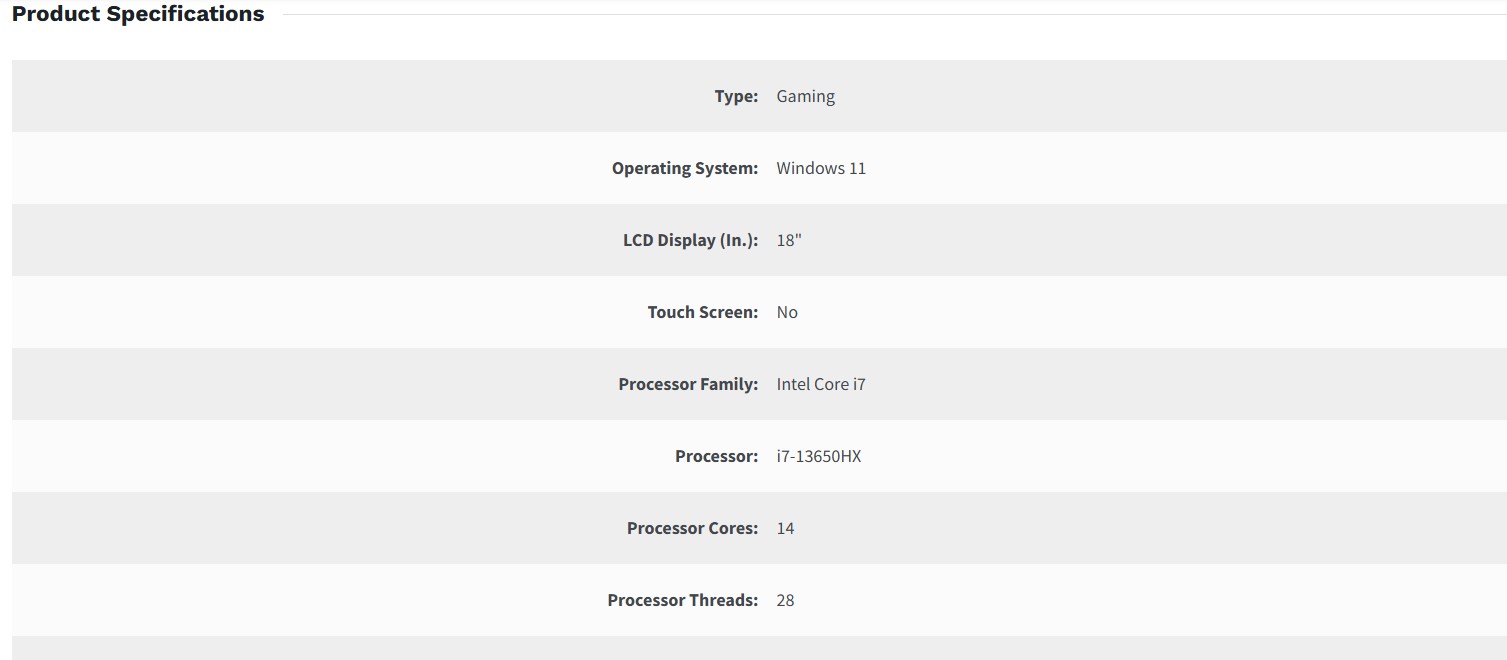Select the 18" display size value
The height and width of the screenshot is (660, 1507).
(x=789, y=240)
